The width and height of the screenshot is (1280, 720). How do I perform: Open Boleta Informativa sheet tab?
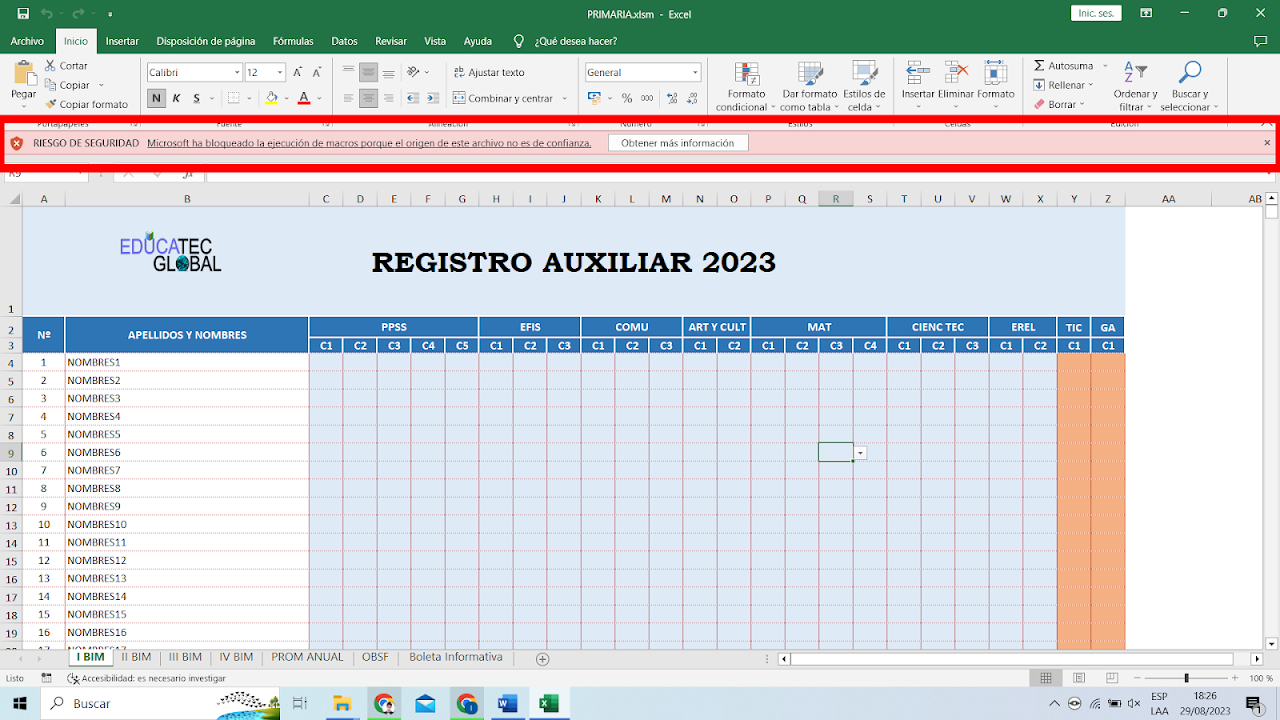click(x=455, y=657)
